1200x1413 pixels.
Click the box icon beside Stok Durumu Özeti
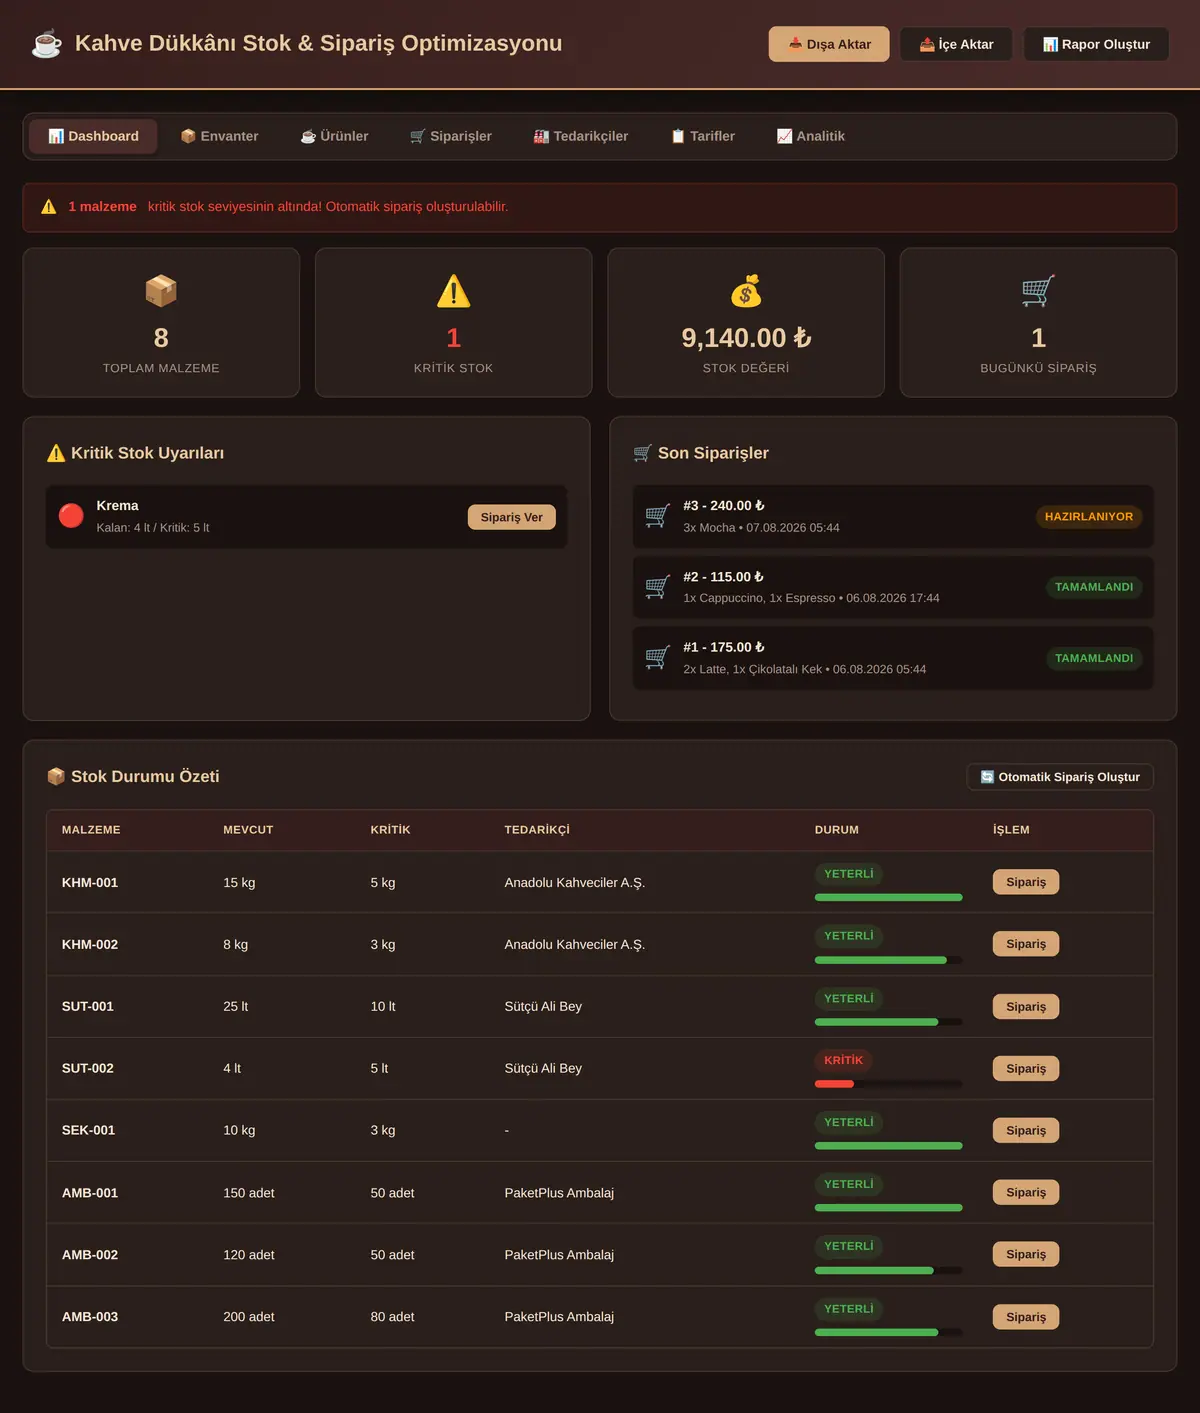[x=56, y=776]
